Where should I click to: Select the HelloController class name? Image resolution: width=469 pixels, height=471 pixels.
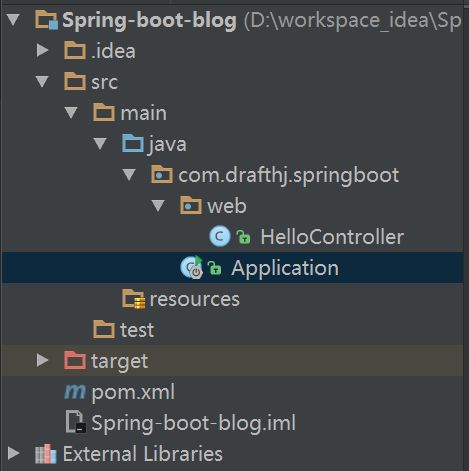[x=332, y=237]
